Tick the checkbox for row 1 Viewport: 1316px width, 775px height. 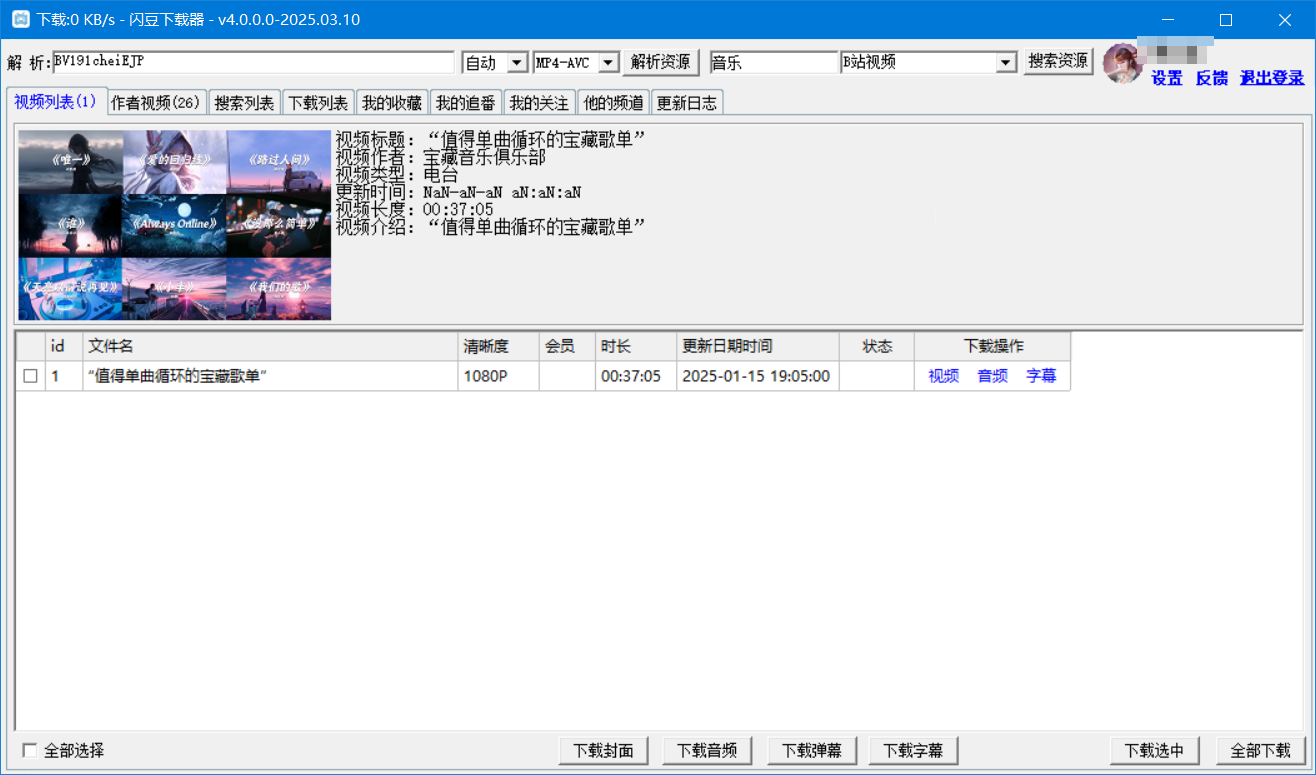point(30,376)
